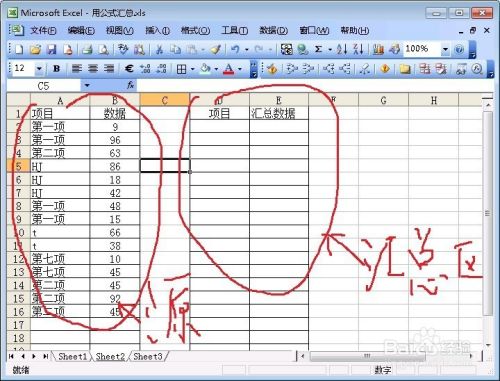Switch to the Sheet3 tab
This screenshot has height=381, width=500.
[x=148, y=357]
